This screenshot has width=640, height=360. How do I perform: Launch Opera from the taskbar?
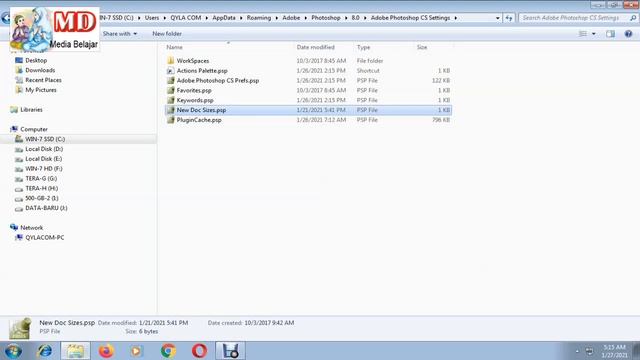(199, 351)
